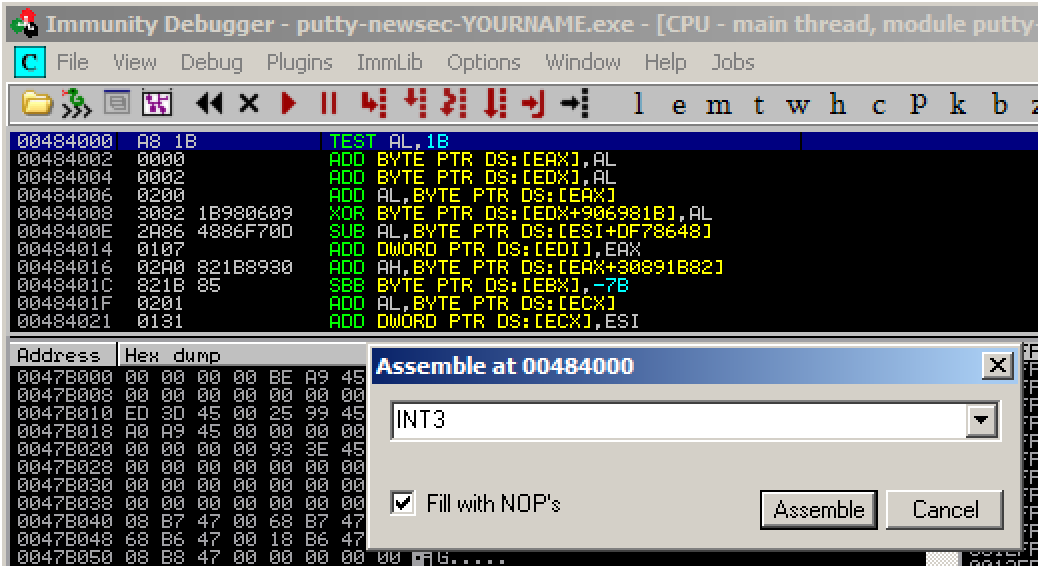Open Log window with 'l' button
This screenshot has width=1038, height=566.
tap(638, 104)
